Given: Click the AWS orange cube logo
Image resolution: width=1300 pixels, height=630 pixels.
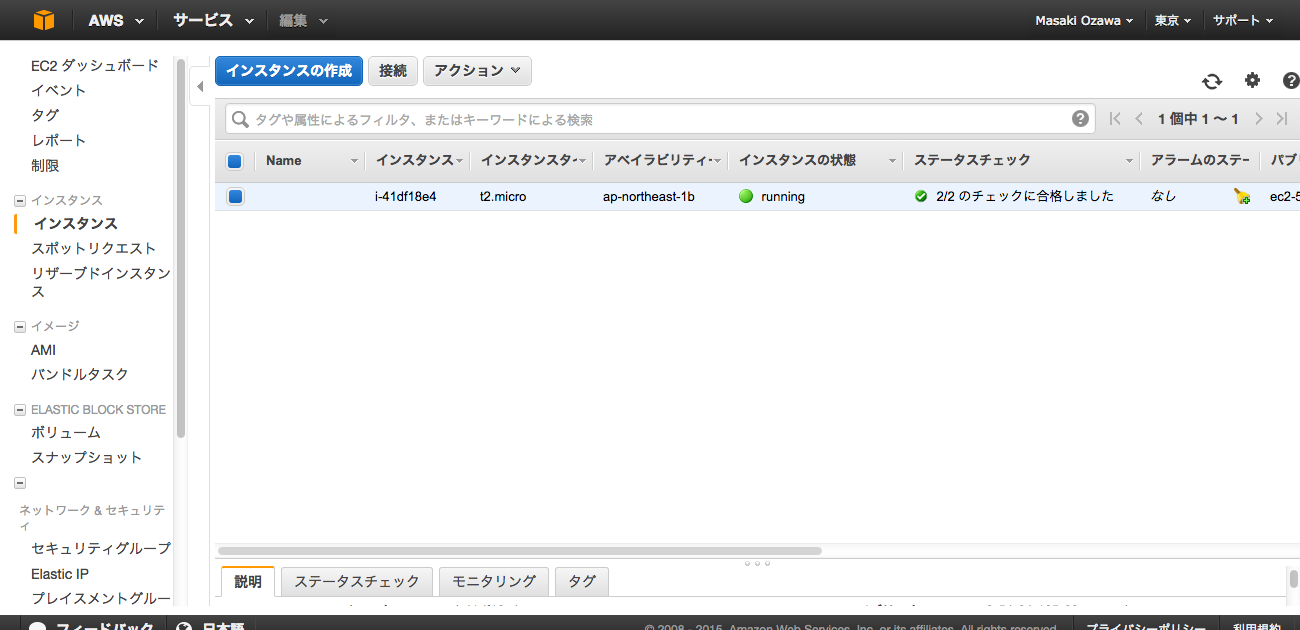Looking at the screenshot, I should click(x=43, y=20).
